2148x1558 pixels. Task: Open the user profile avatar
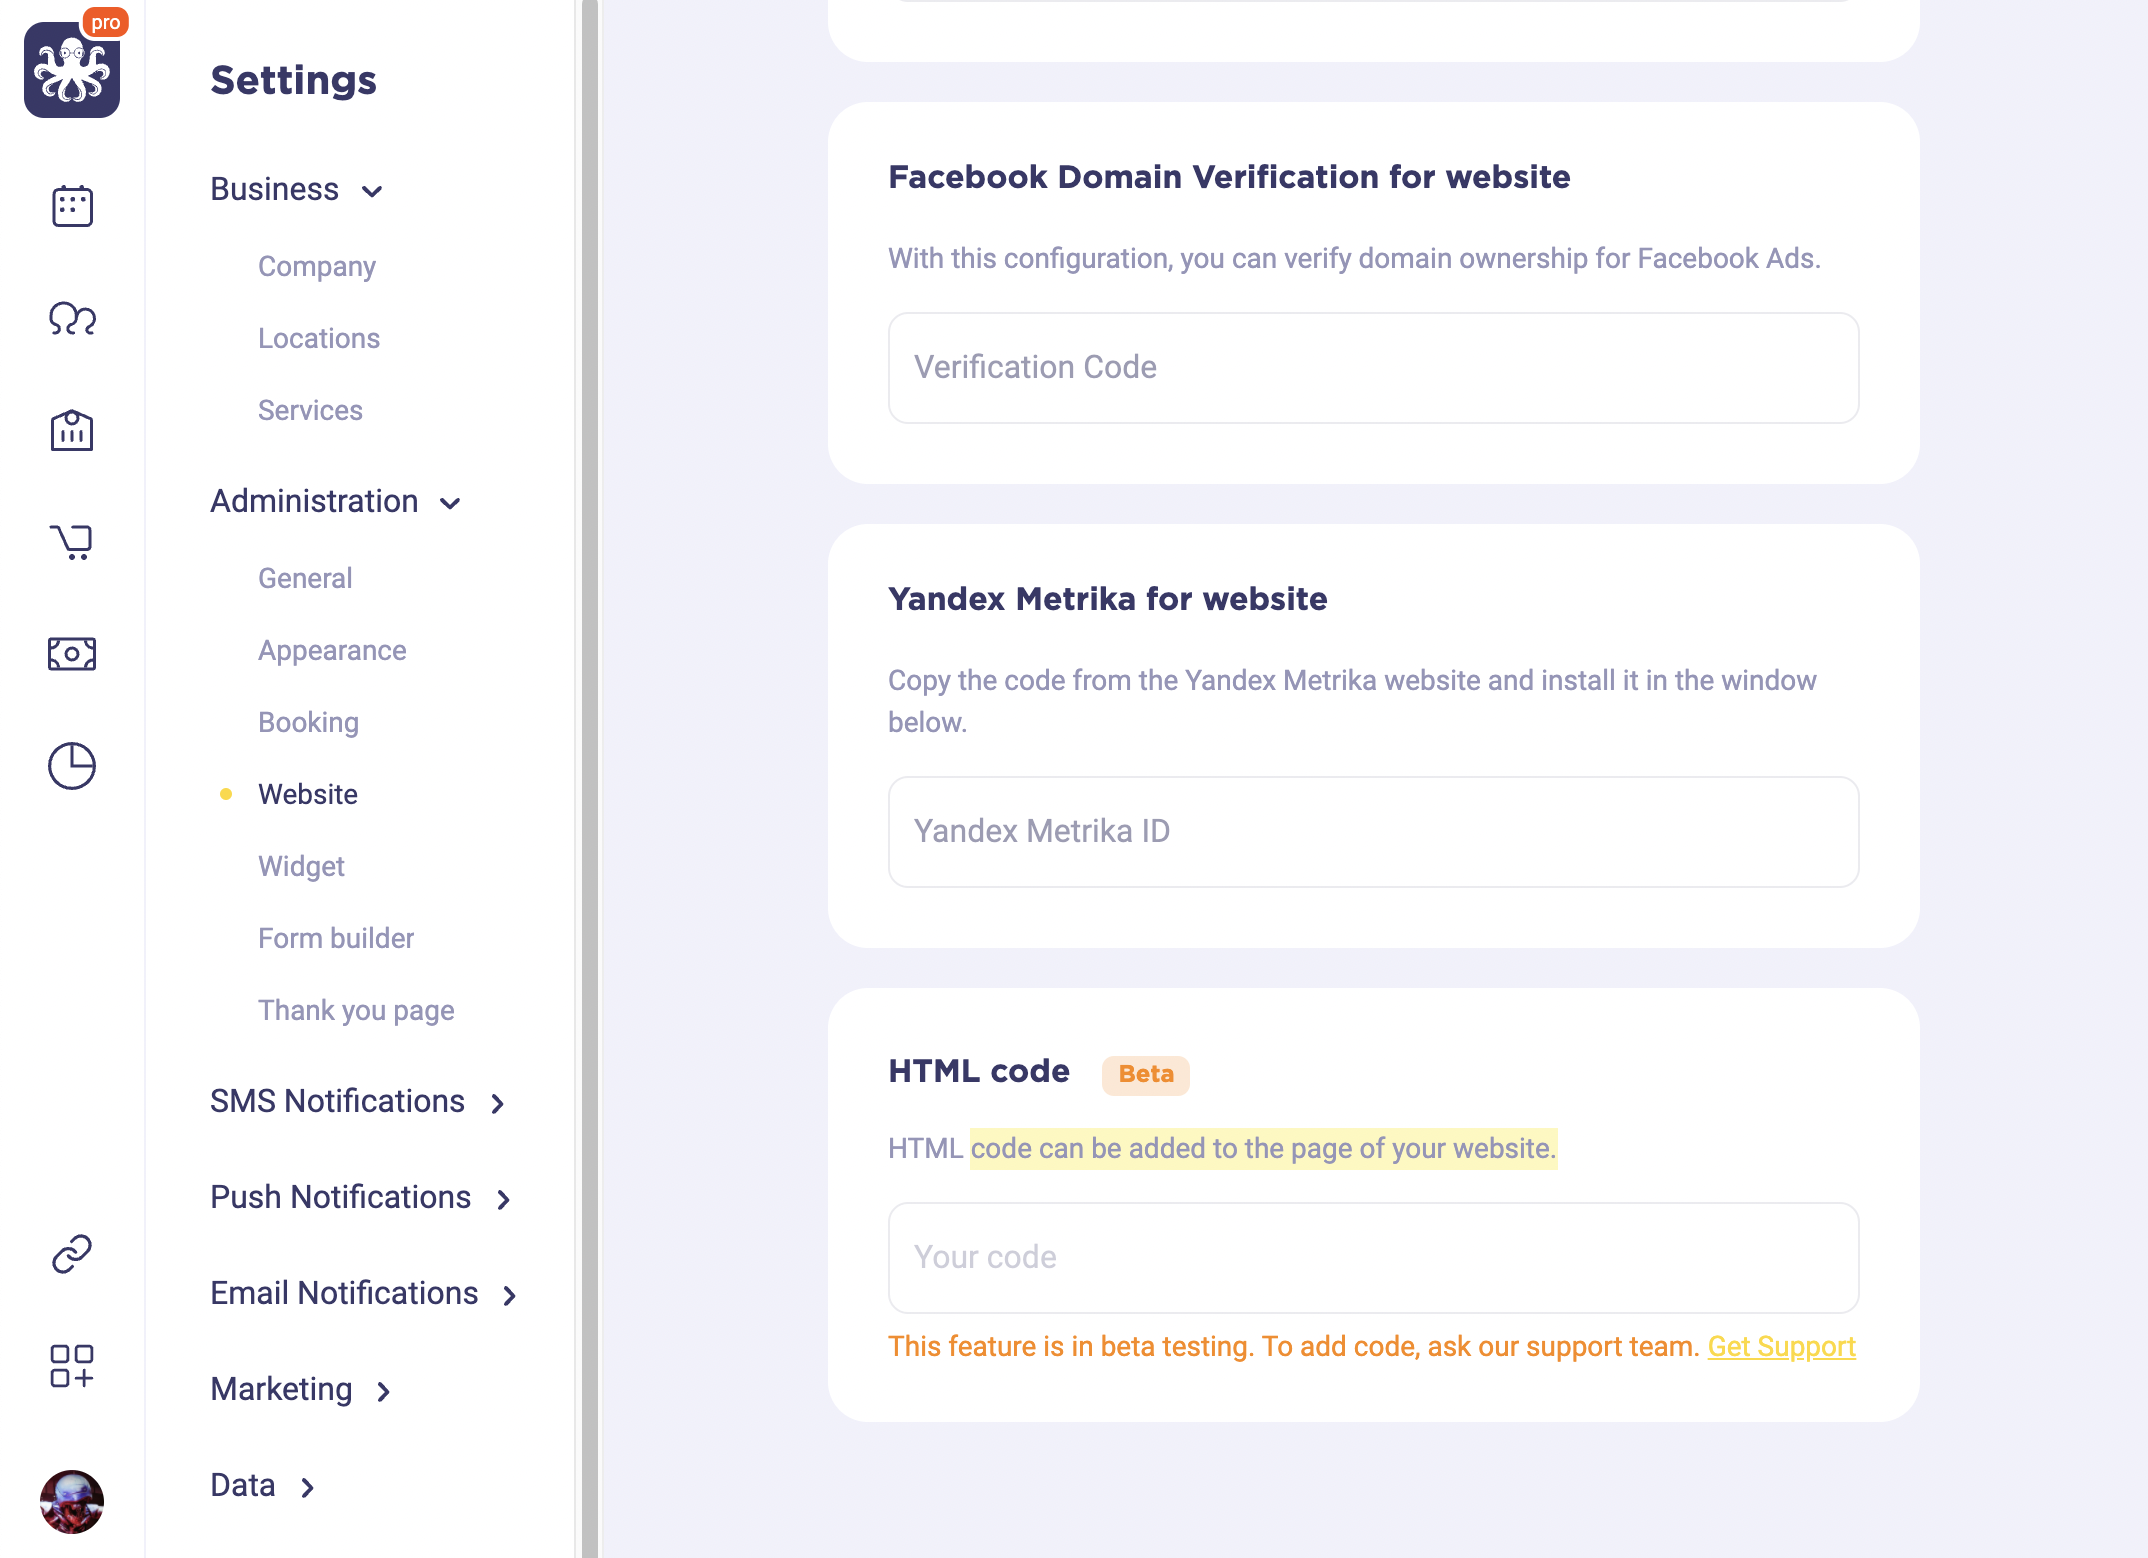(72, 1502)
